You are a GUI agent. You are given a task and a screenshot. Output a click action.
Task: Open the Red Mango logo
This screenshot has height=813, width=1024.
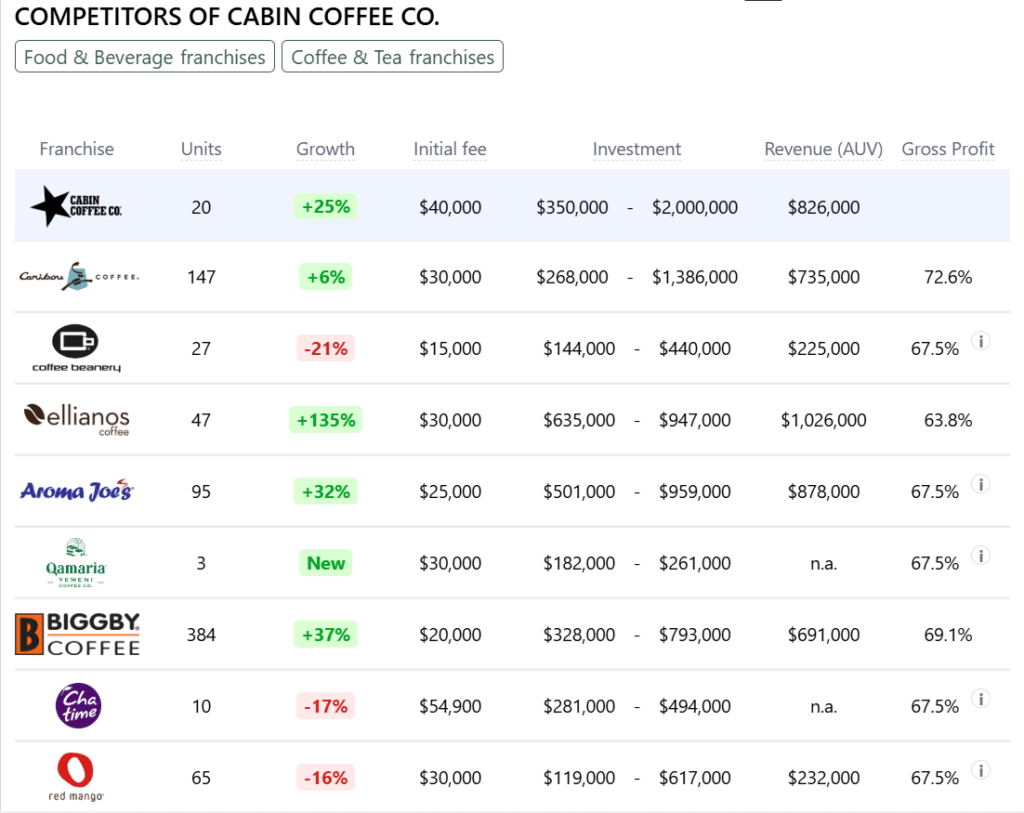pyautogui.click(x=76, y=777)
